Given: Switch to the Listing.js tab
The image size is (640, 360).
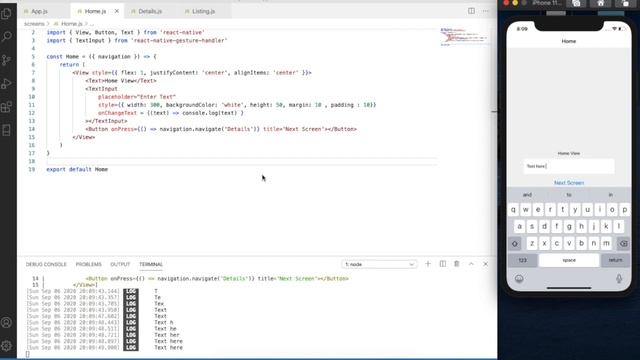Looking at the screenshot, I should pos(203,11).
